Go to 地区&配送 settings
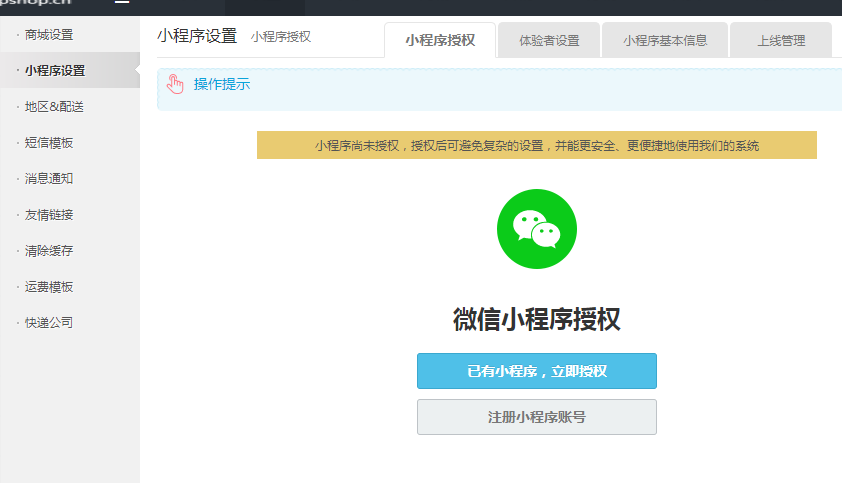Screen dimensions: 842x483 click(x=54, y=107)
